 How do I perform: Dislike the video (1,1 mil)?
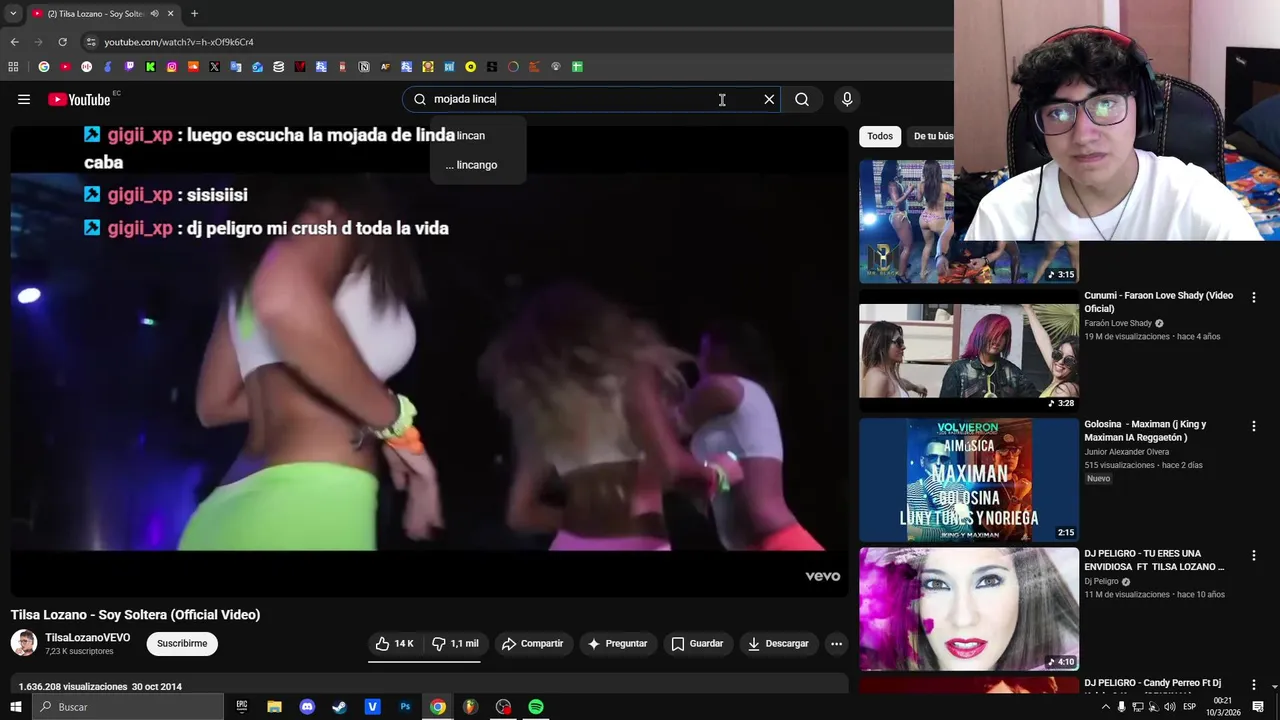click(455, 643)
